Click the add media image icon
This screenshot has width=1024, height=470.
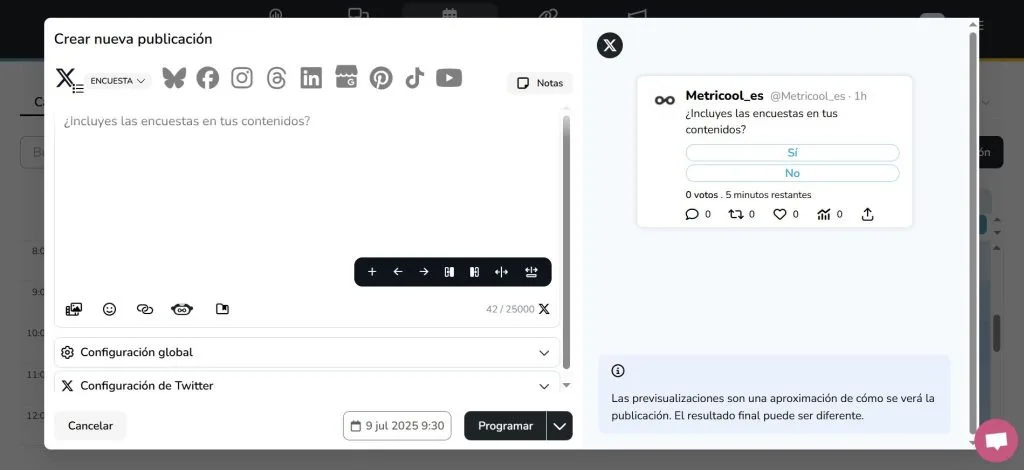(x=74, y=309)
